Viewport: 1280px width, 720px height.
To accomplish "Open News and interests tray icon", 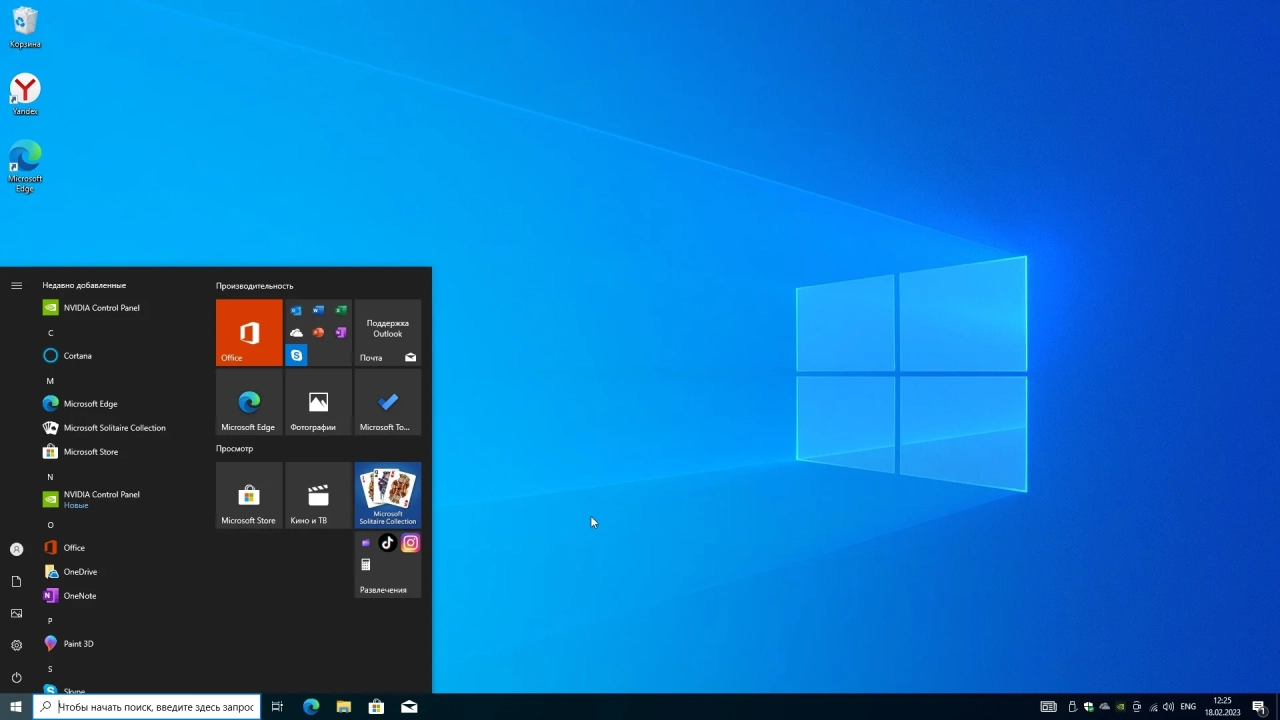I will tap(1048, 707).
